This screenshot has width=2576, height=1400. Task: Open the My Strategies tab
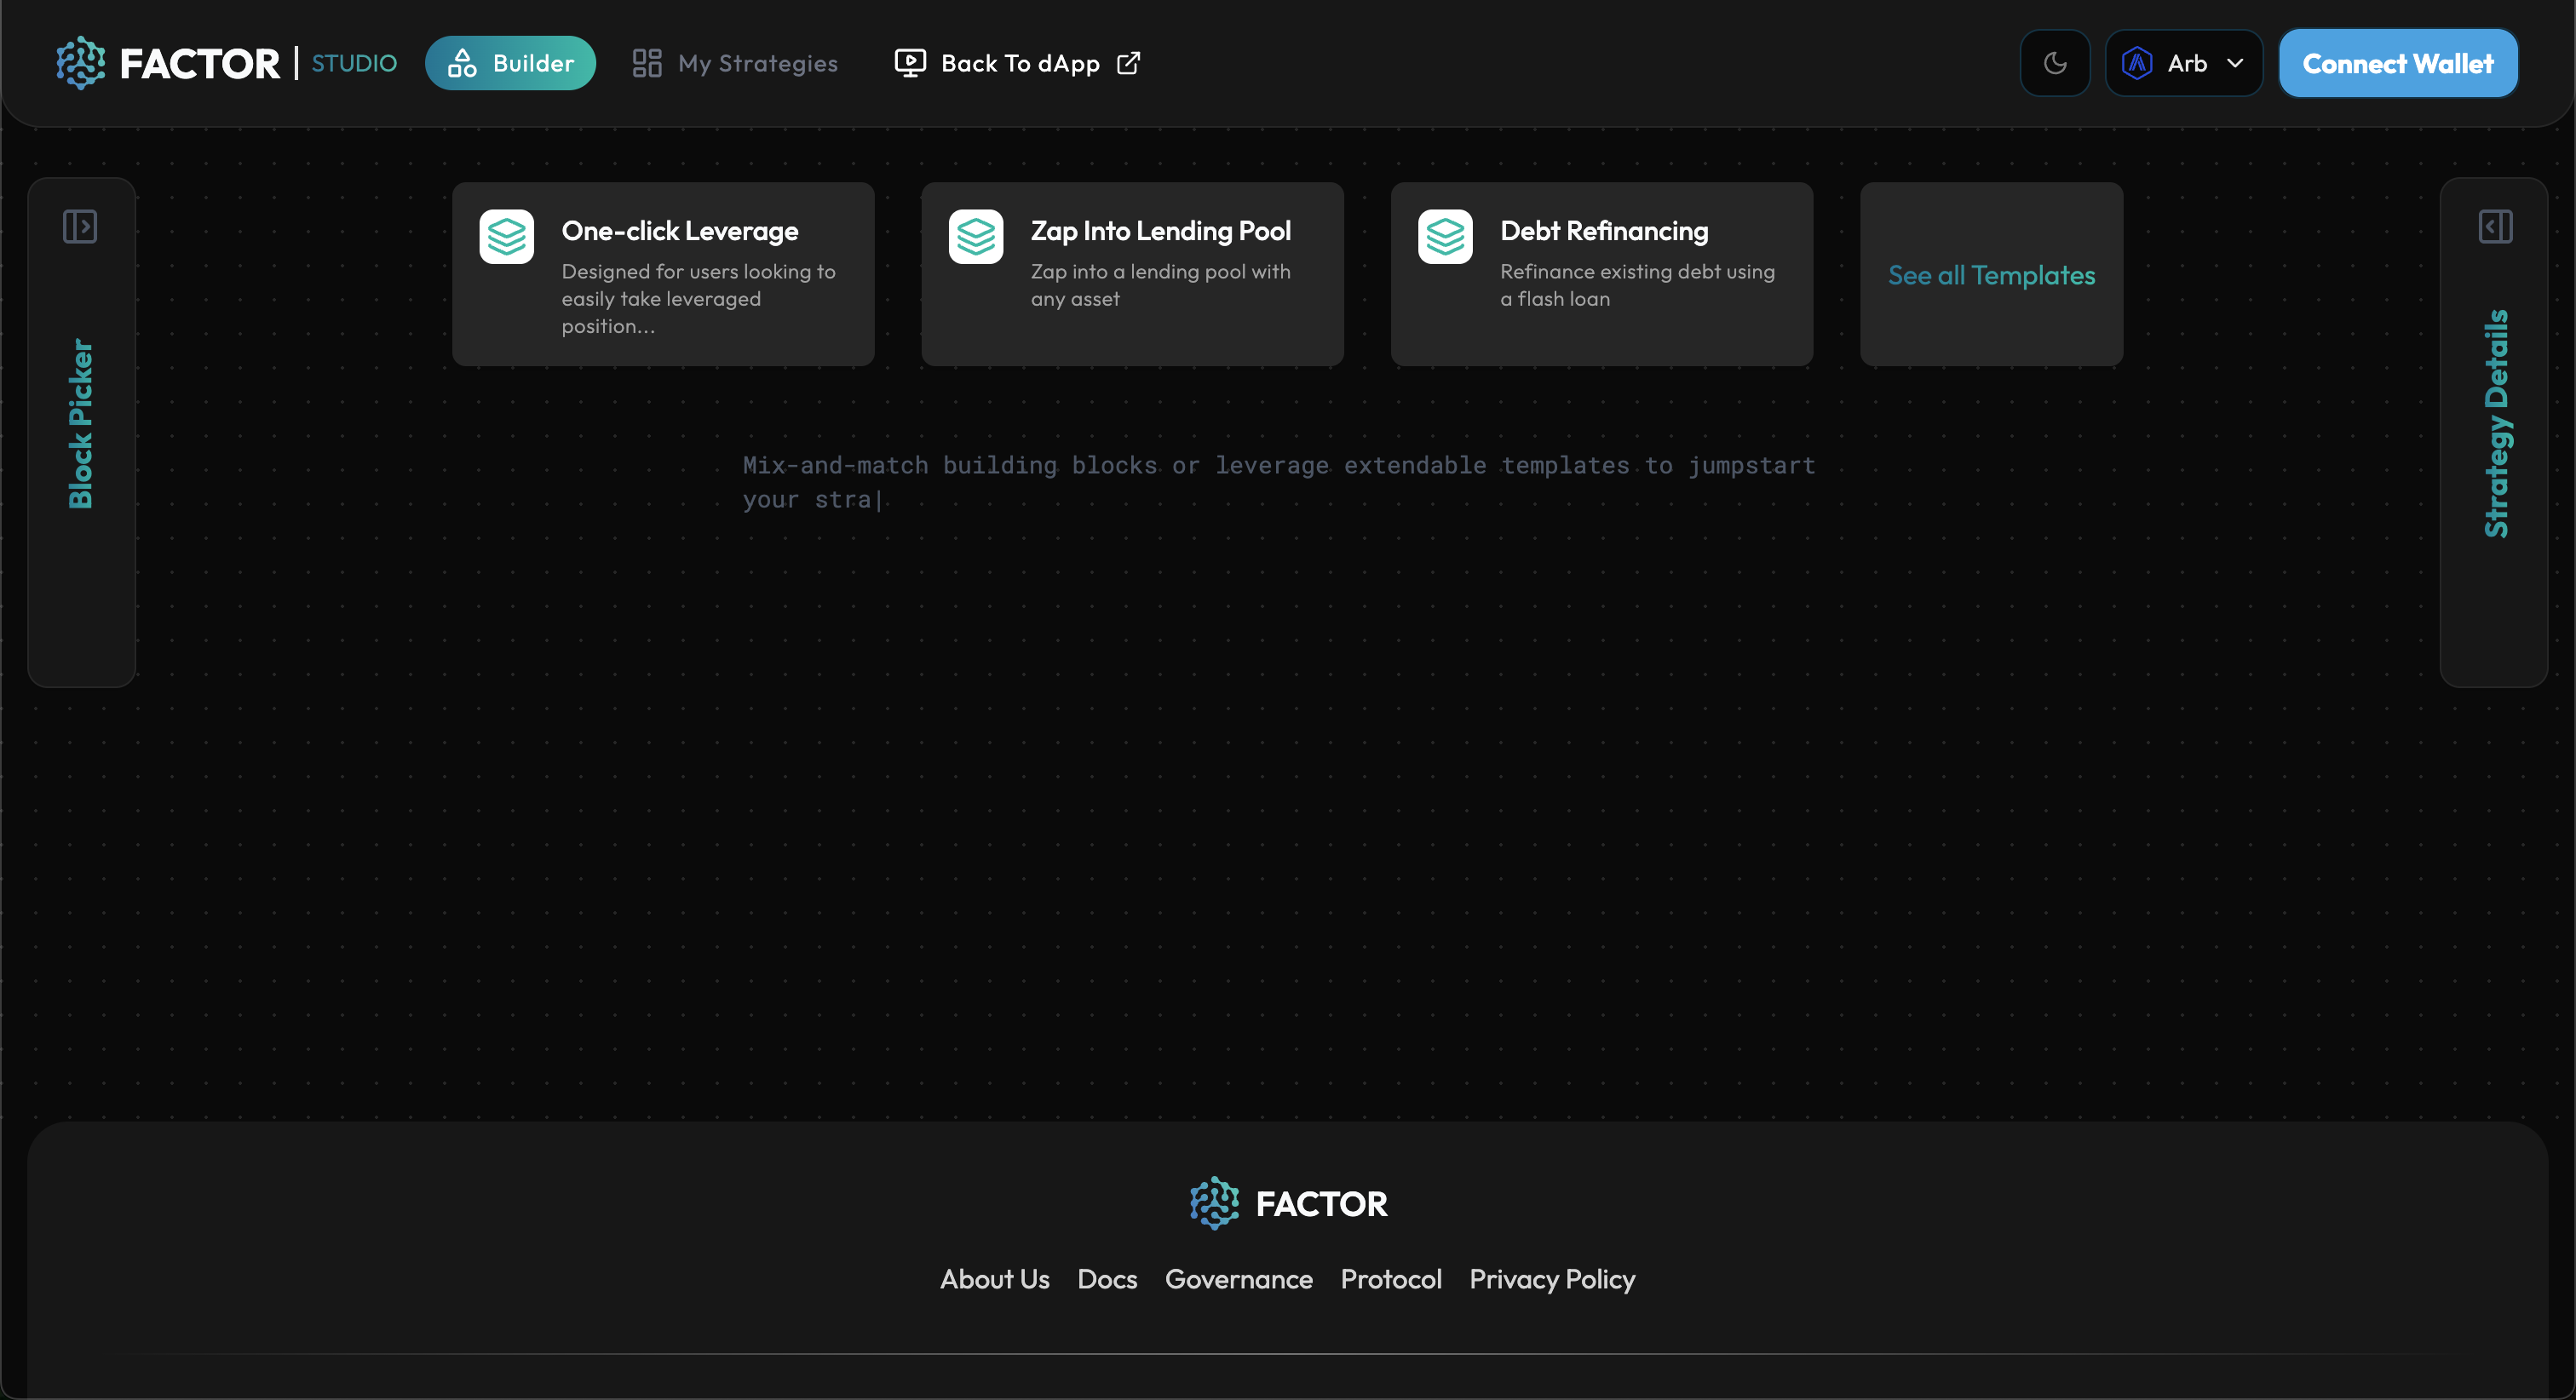click(735, 63)
